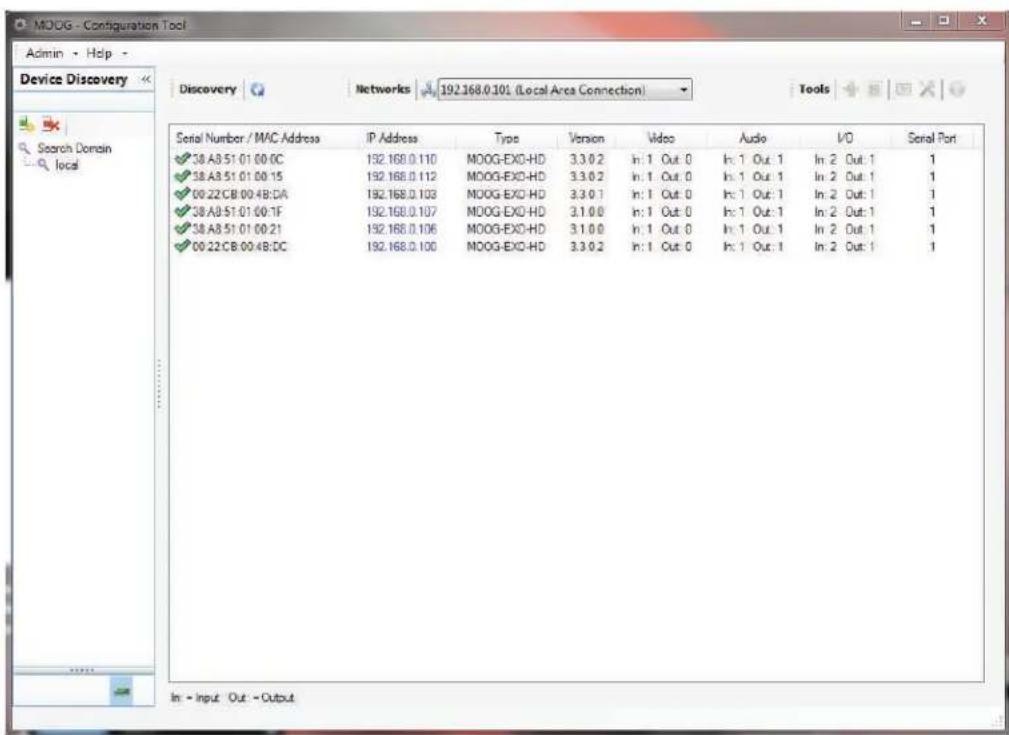Screen dimensions: 1009x735
Task: Click I/O In:2 Out:1 for 192.168.0.103
Action: [844, 194]
